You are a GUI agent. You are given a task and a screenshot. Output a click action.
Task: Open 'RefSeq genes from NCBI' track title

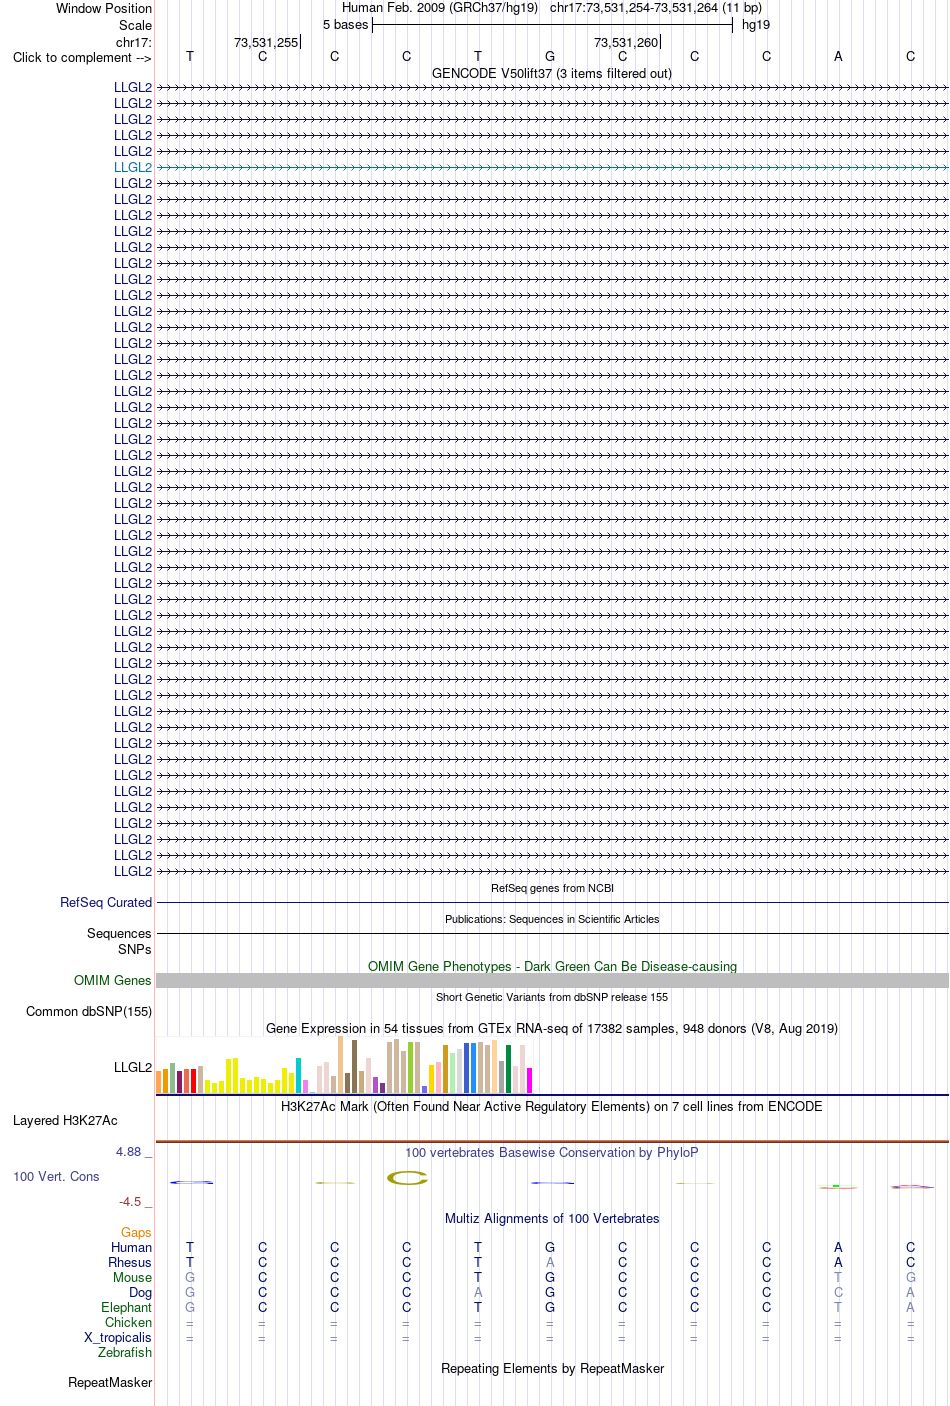[x=552, y=888]
